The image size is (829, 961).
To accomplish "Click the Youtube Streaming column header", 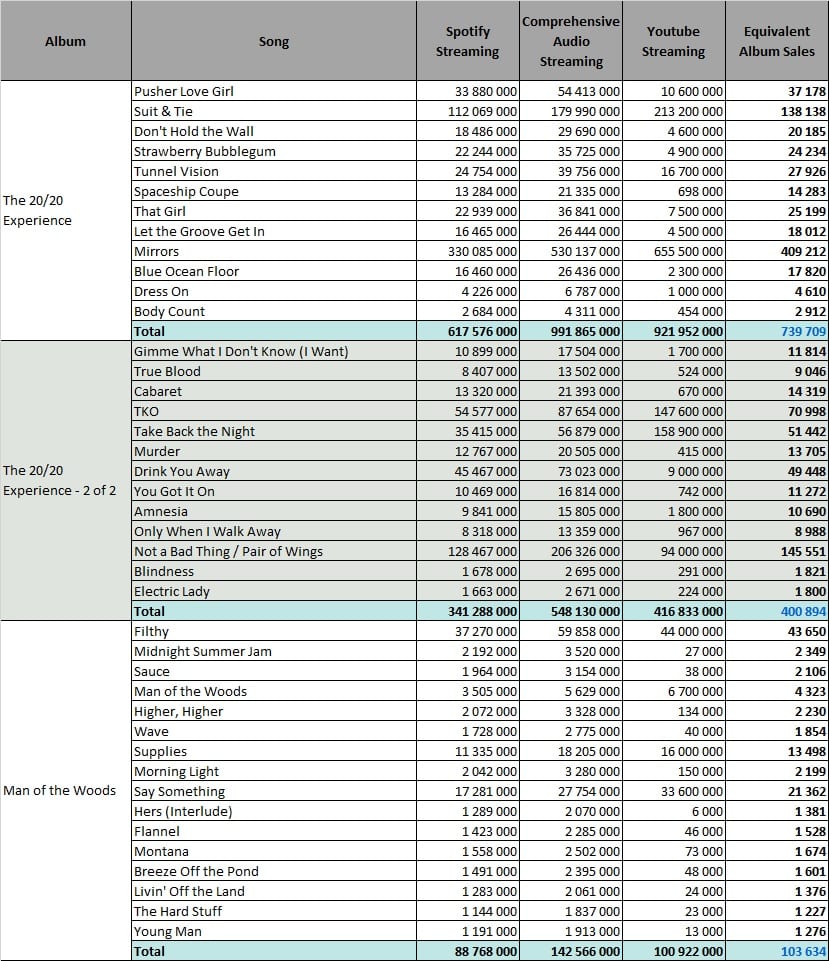I will click(673, 40).
